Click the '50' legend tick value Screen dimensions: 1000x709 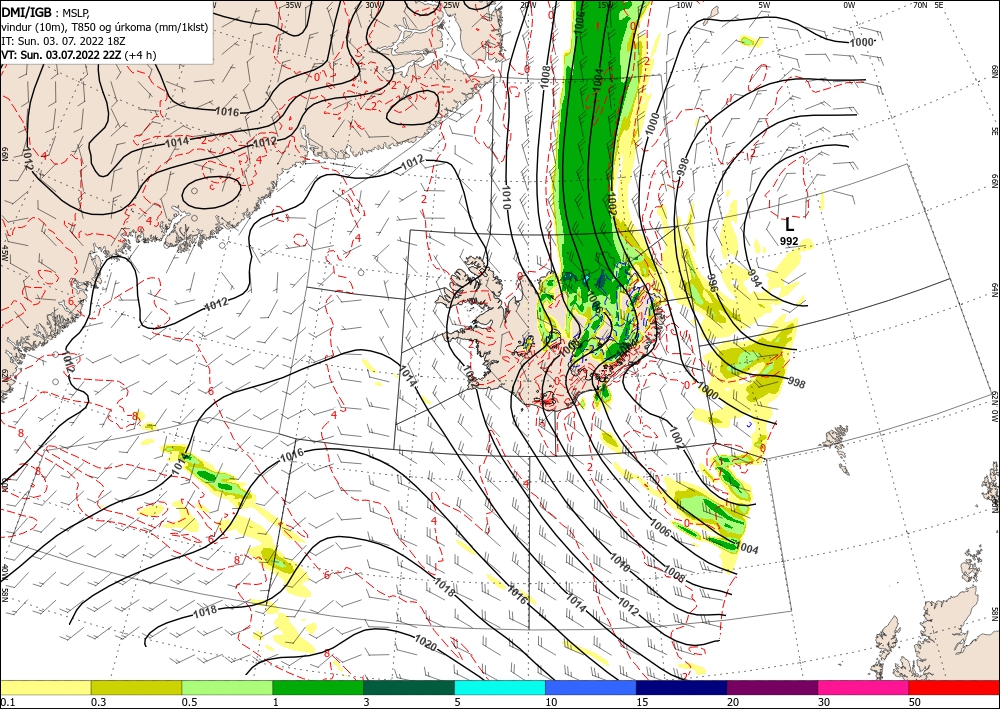pyautogui.click(x=915, y=702)
